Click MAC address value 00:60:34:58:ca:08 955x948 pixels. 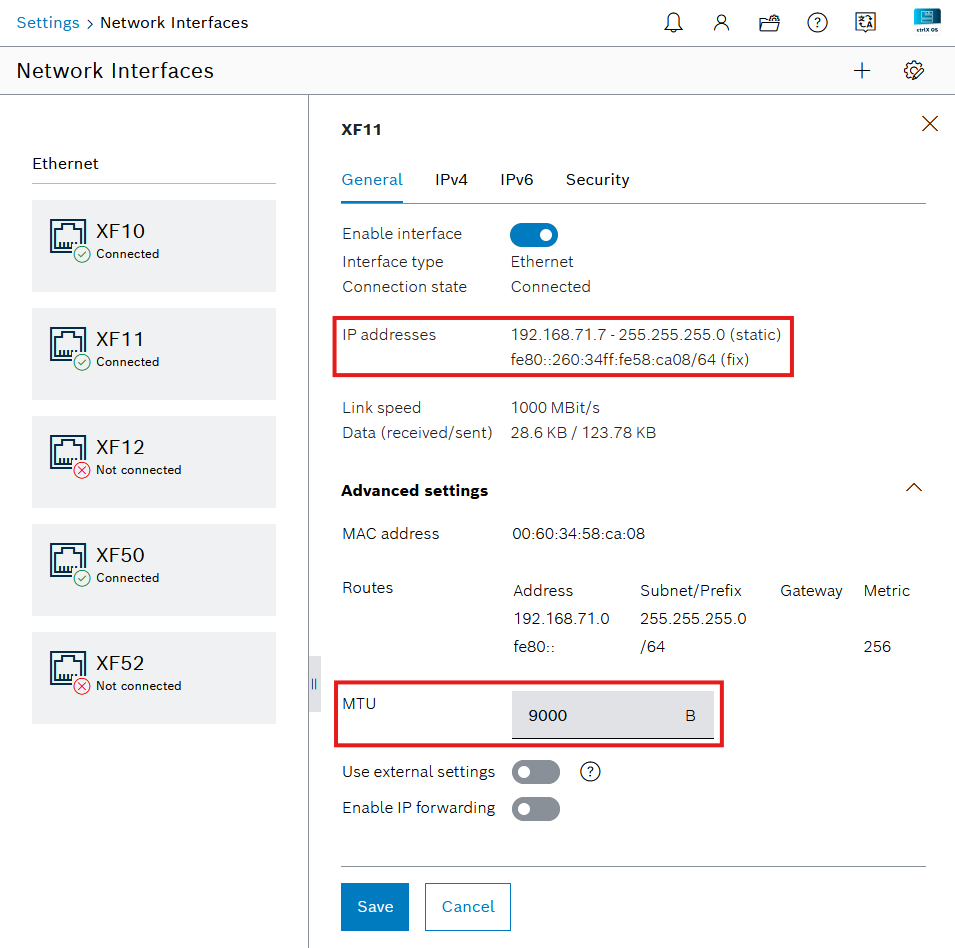578,534
